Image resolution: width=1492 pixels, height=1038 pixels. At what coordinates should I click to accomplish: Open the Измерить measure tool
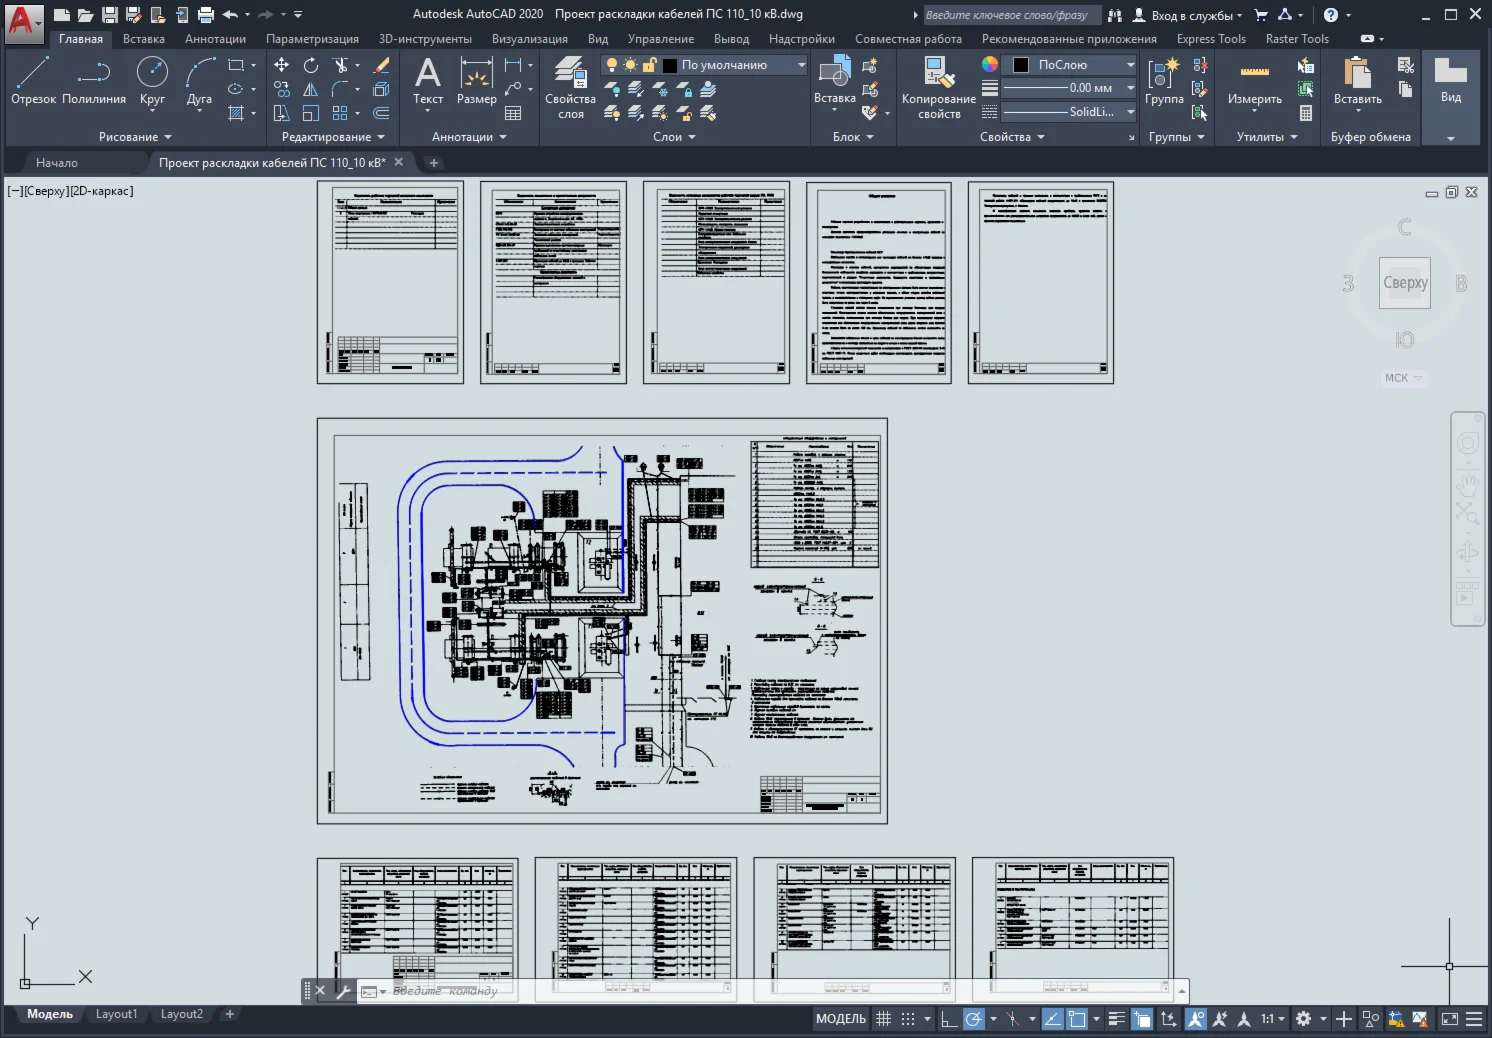click(x=1255, y=80)
